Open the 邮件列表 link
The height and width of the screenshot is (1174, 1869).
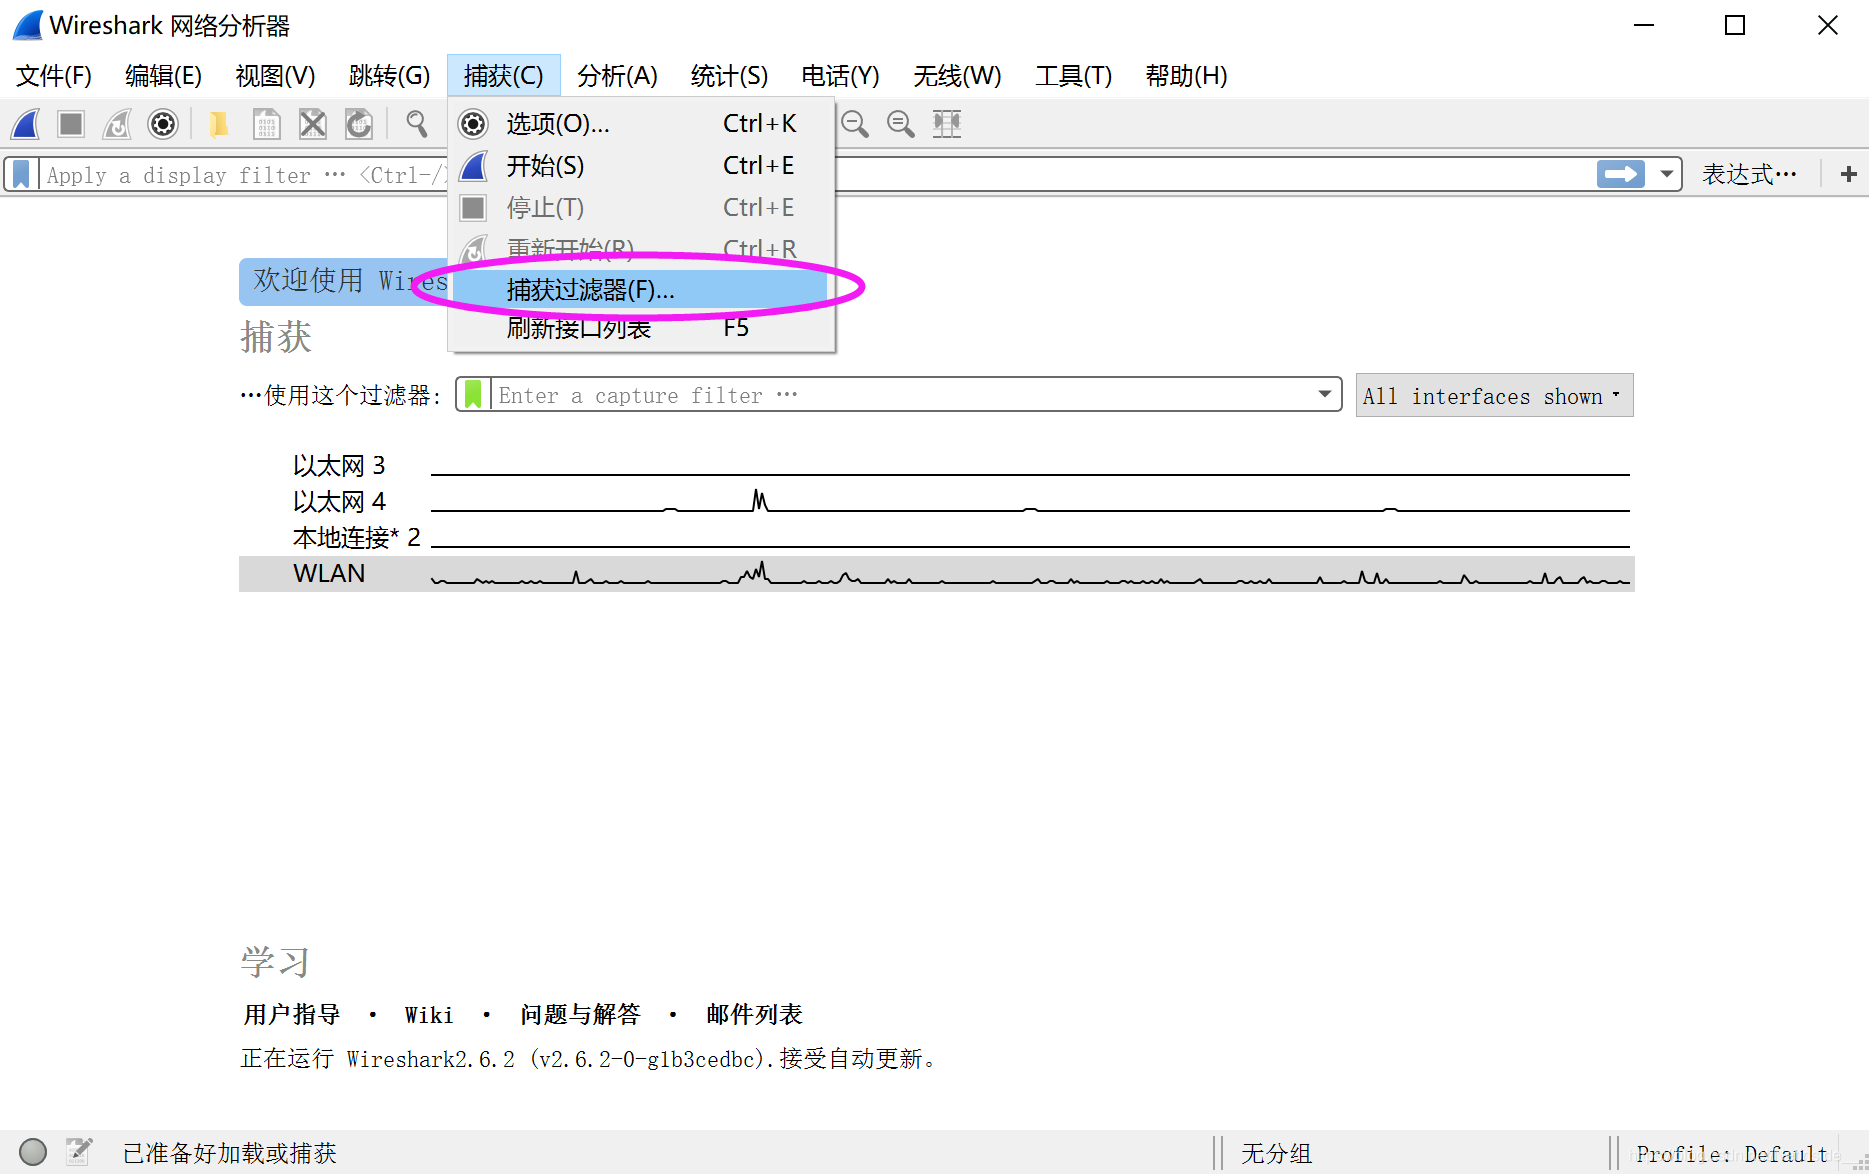754,1014
